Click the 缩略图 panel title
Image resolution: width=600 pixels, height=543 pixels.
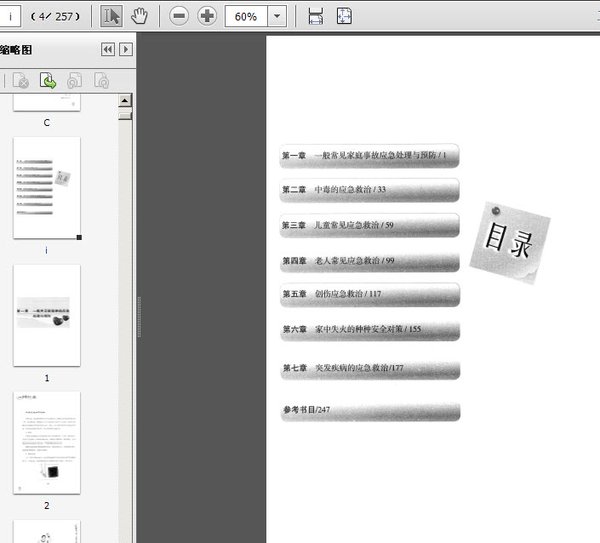[16, 50]
